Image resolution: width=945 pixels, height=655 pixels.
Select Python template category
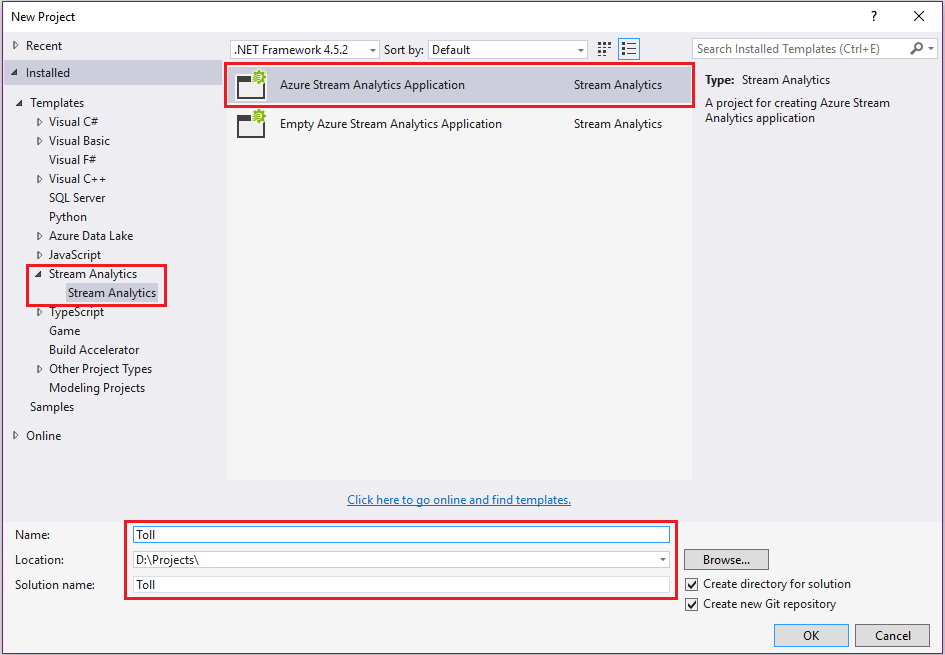pyautogui.click(x=68, y=217)
